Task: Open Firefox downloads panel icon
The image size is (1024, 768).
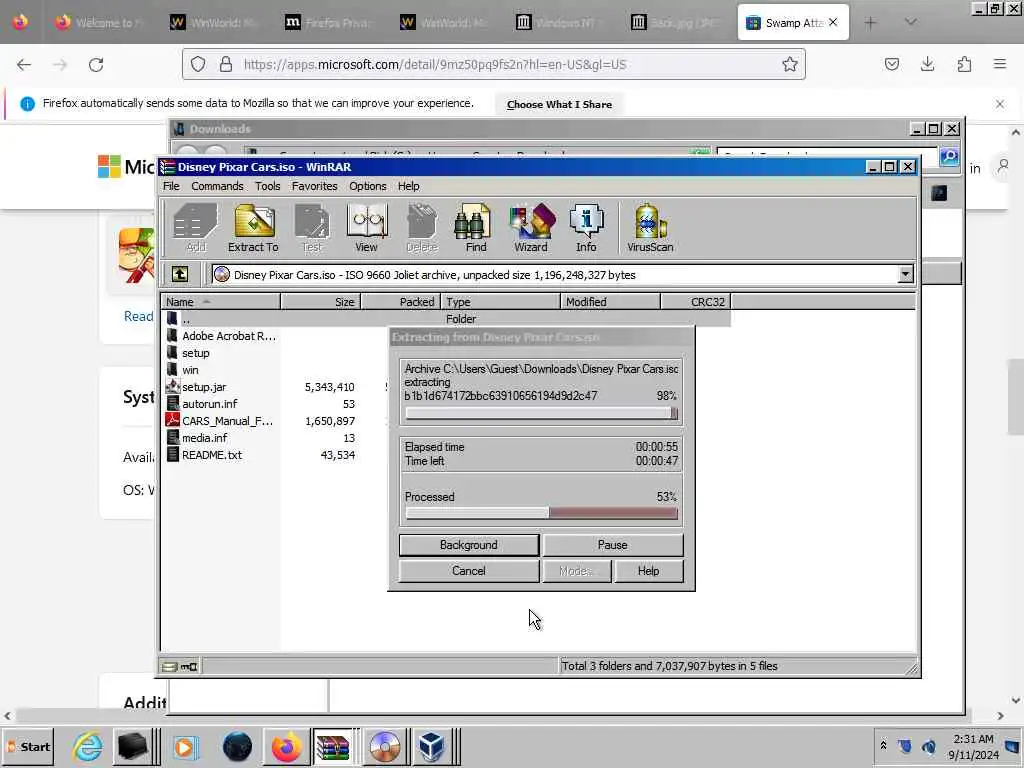Action: [927, 64]
